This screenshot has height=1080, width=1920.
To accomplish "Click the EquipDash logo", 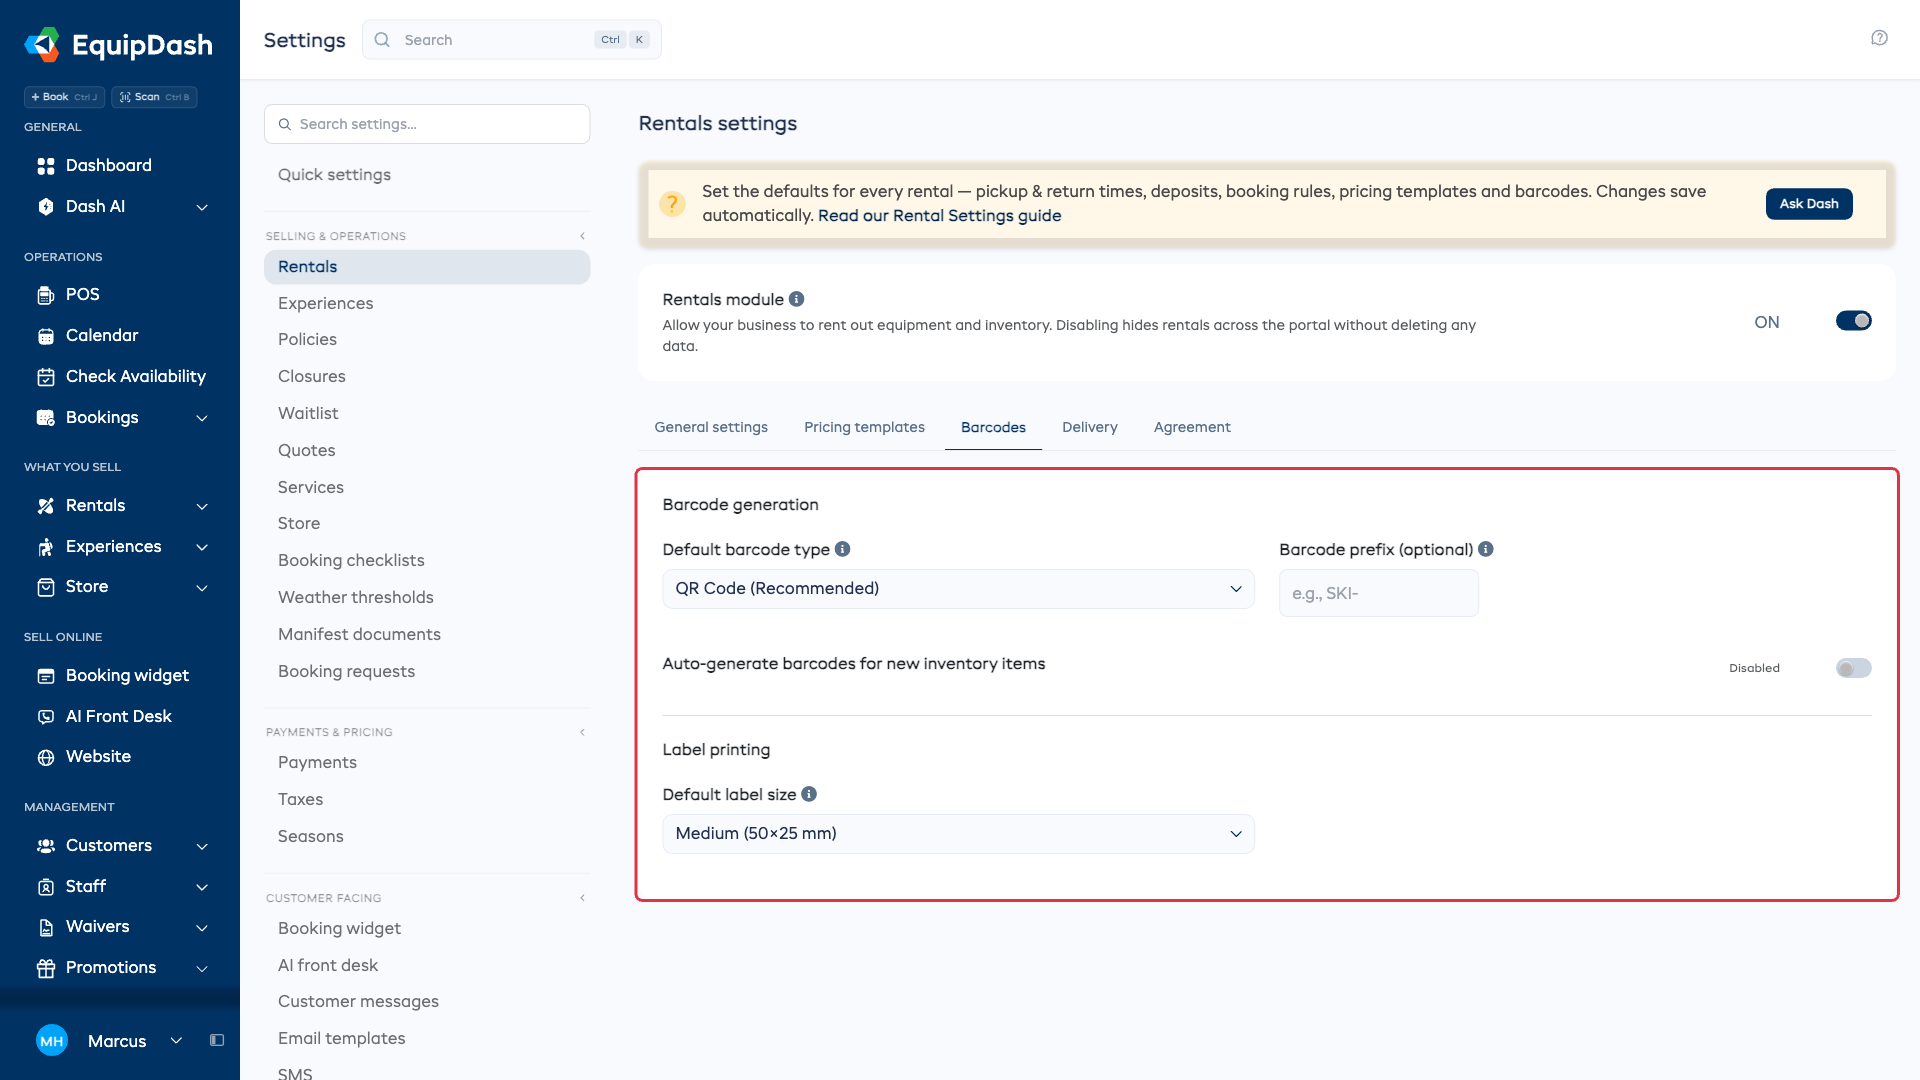I will 118,45.
